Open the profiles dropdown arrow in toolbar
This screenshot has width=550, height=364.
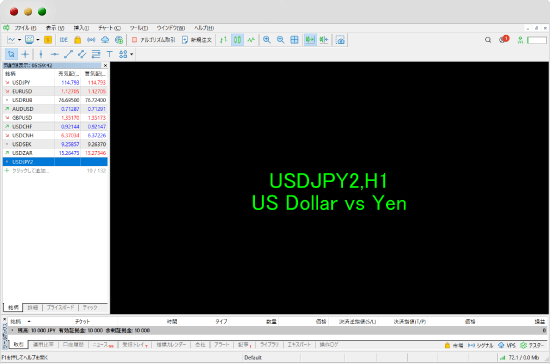(x=38, y=40)
